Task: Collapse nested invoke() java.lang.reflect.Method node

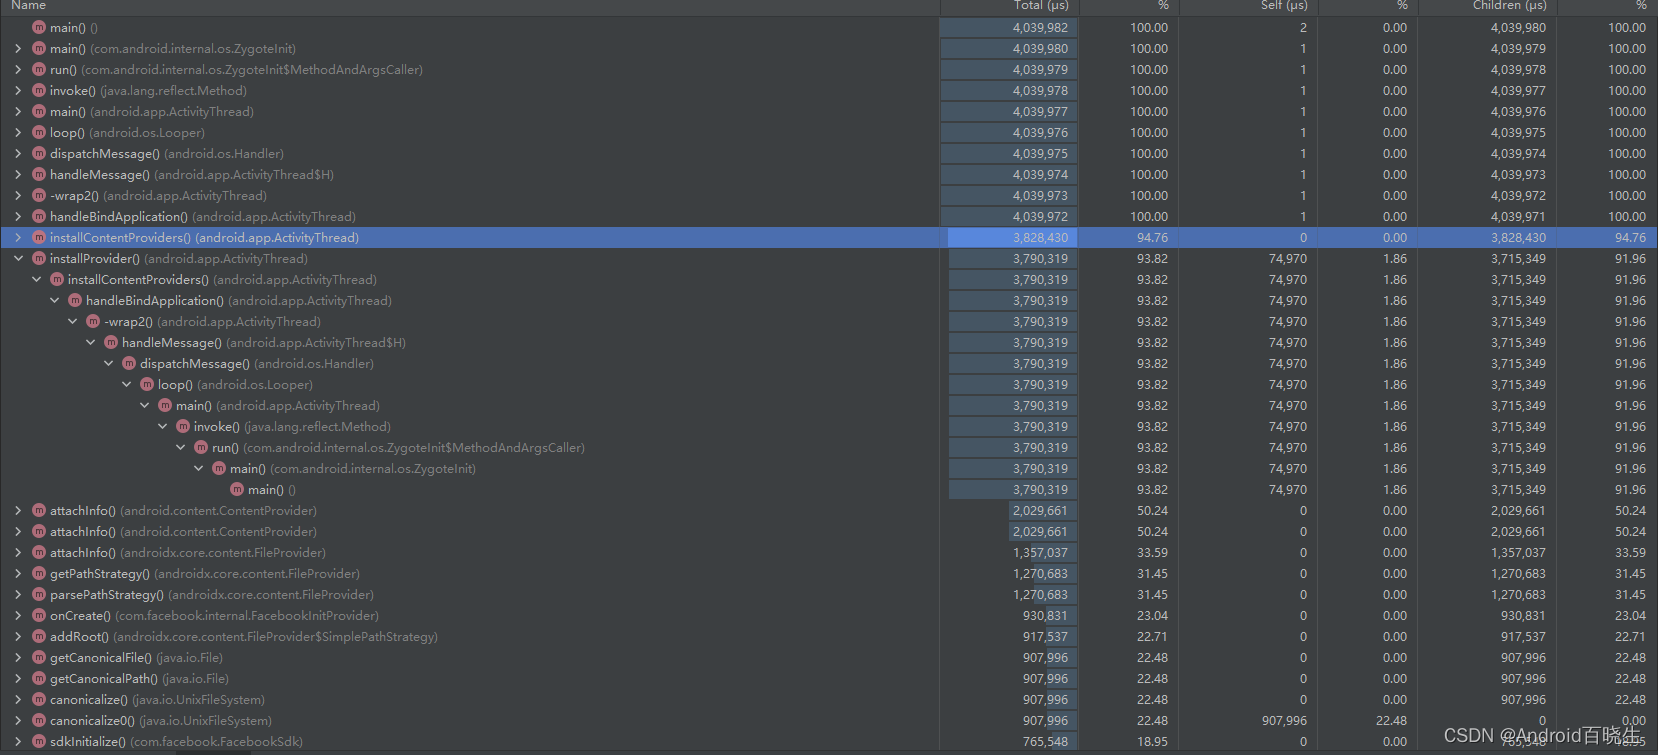Action: [162, 426]
